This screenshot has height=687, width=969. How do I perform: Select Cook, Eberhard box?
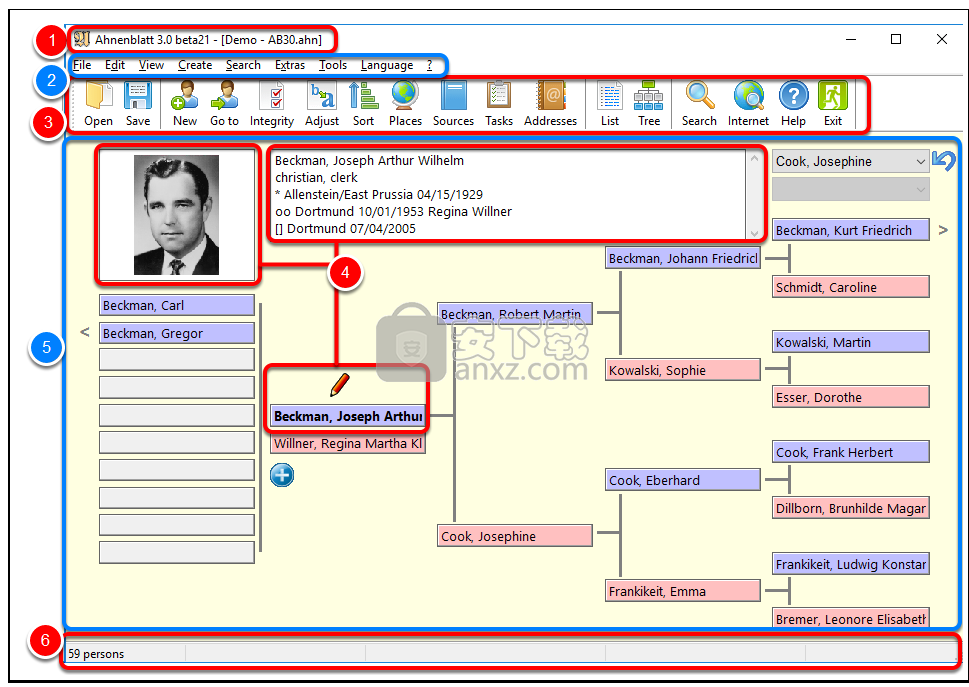pyautogui.click(x=683, y=480)
